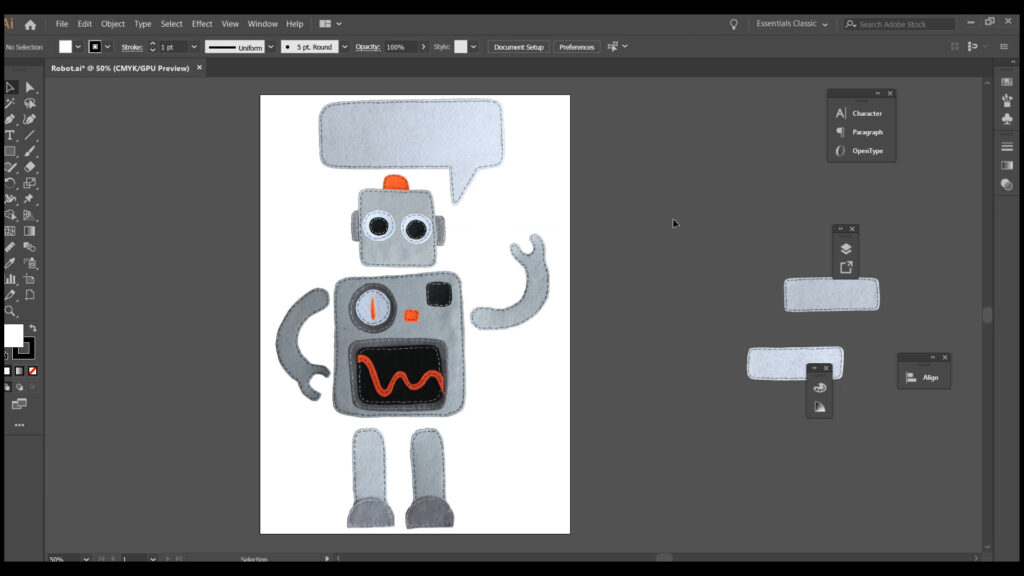This screenshot has height=576, width=1024.
Task: Click the Document Setup button
Action: click(518, 47)
